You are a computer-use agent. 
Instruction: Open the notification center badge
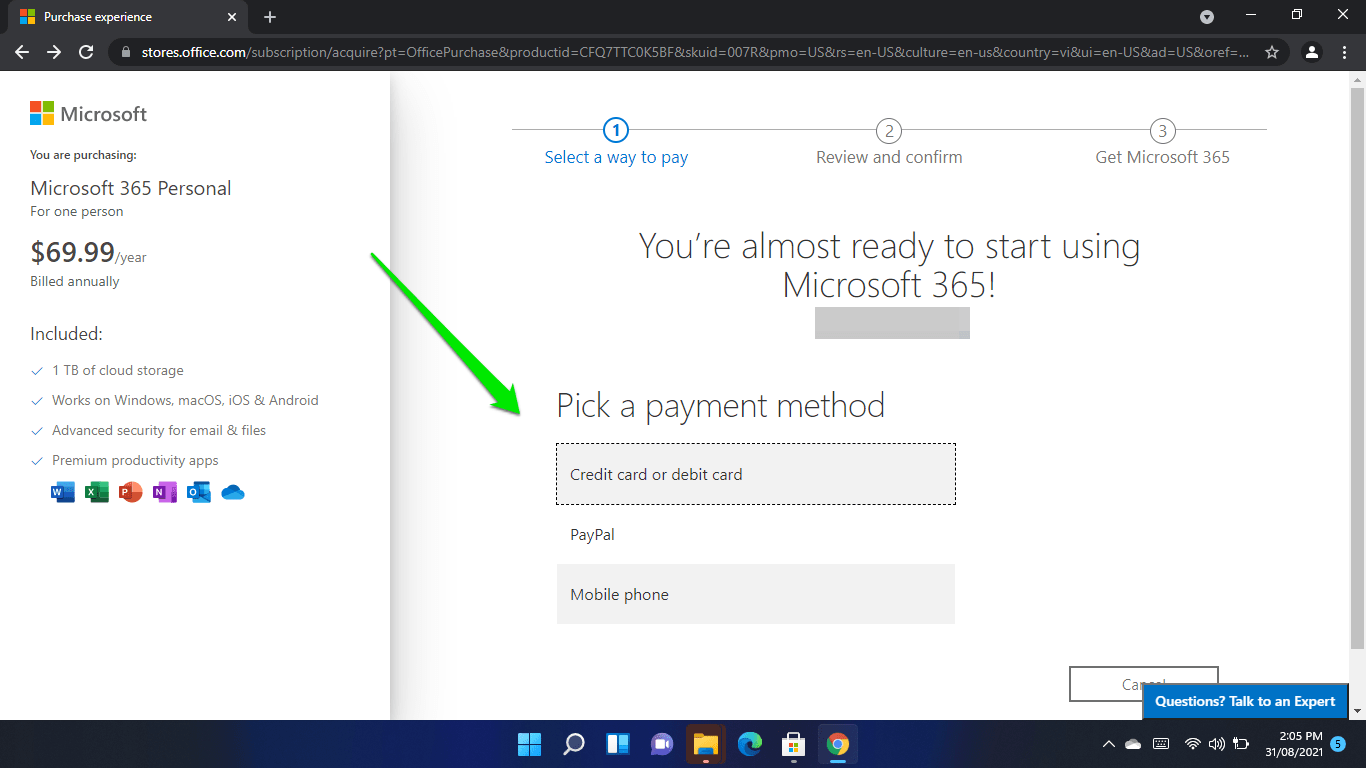point(1338,744)
